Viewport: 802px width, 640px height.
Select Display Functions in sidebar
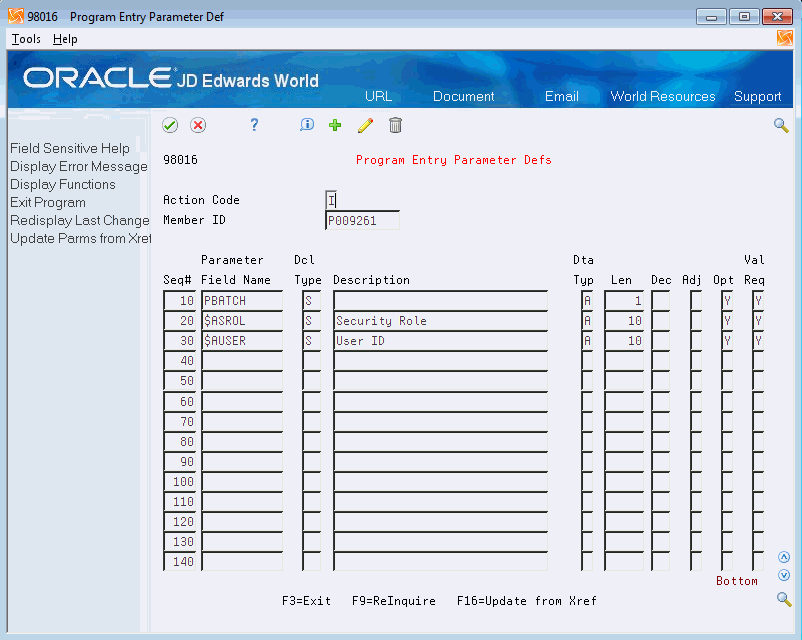pos(63,184)
